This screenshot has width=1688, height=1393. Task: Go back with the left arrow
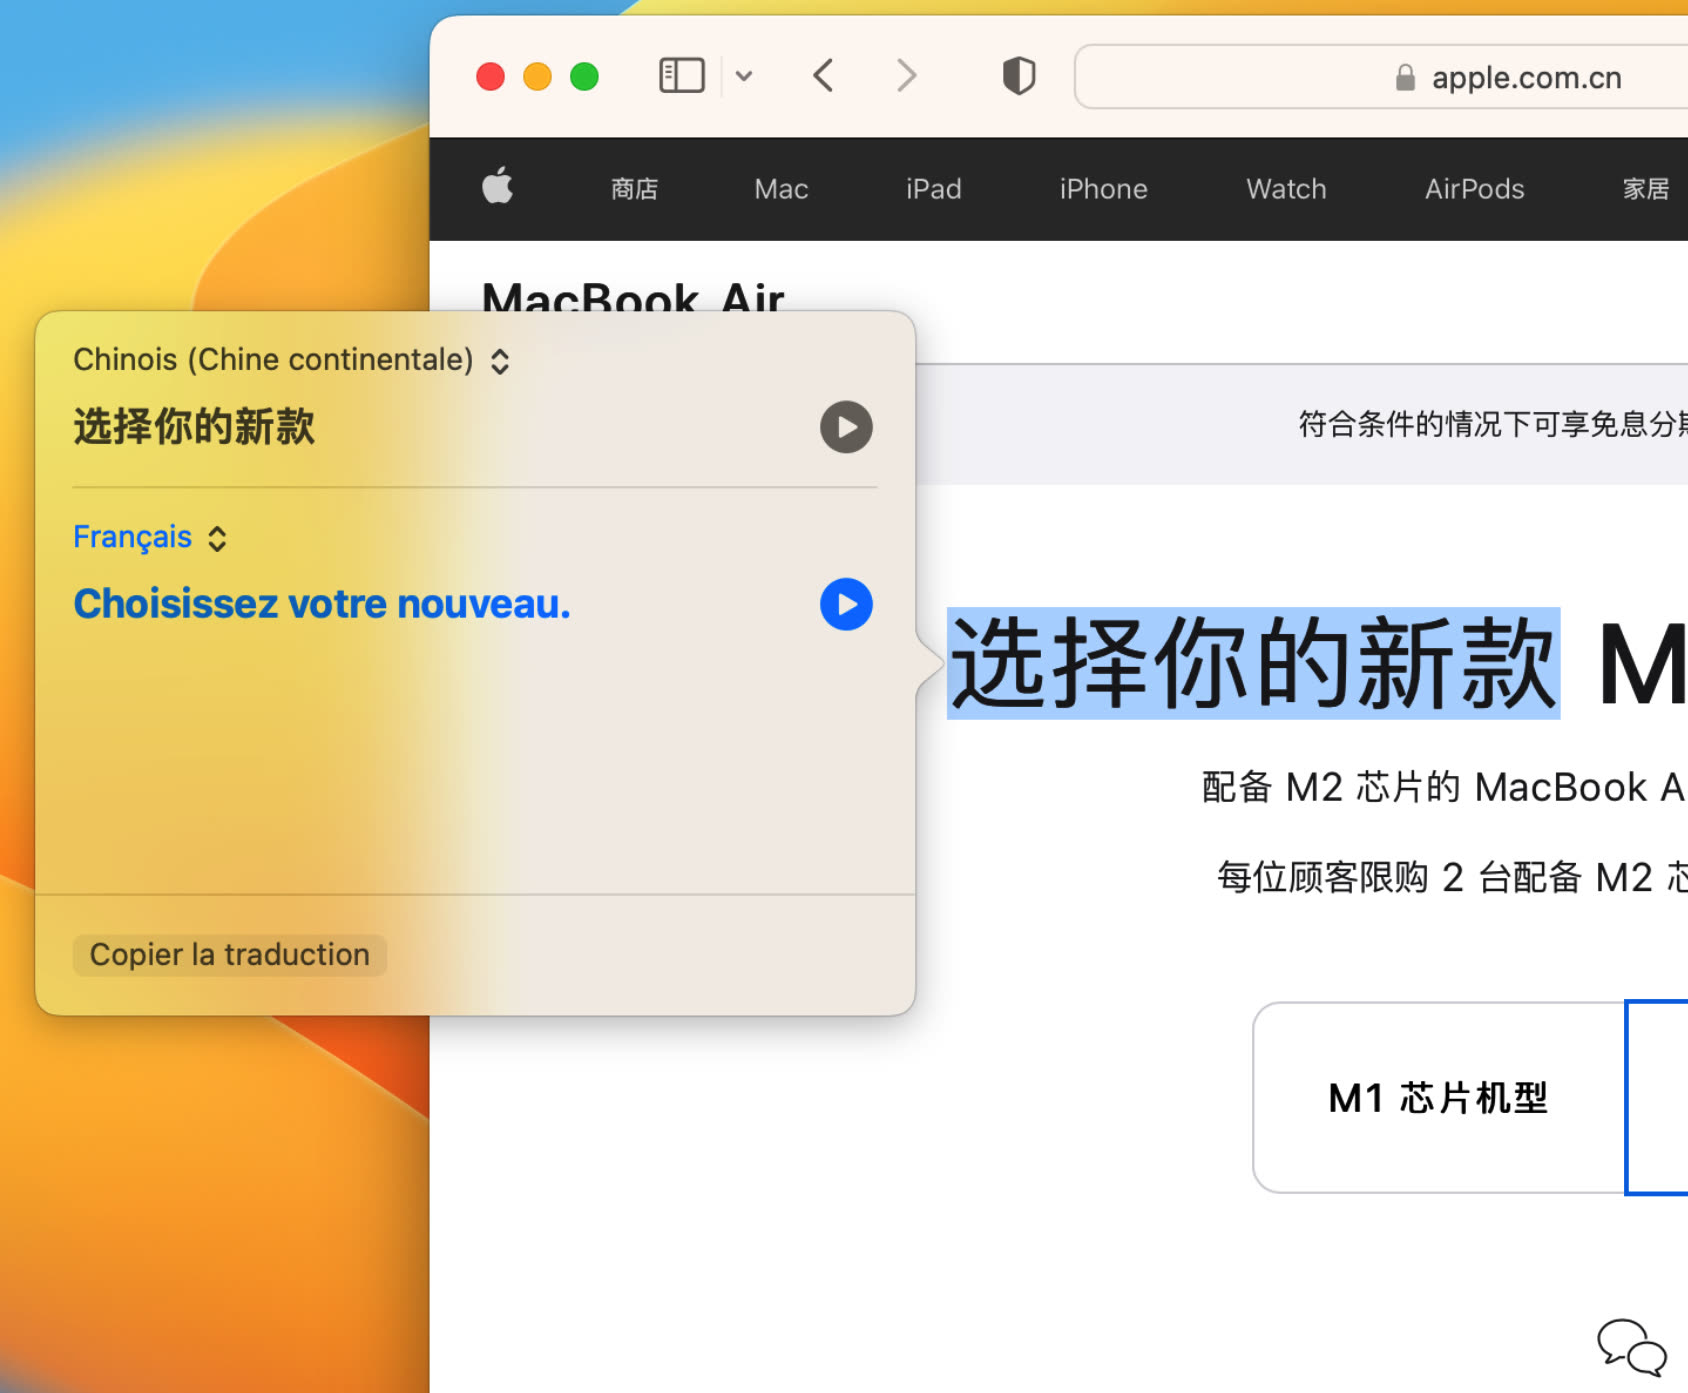823,76
